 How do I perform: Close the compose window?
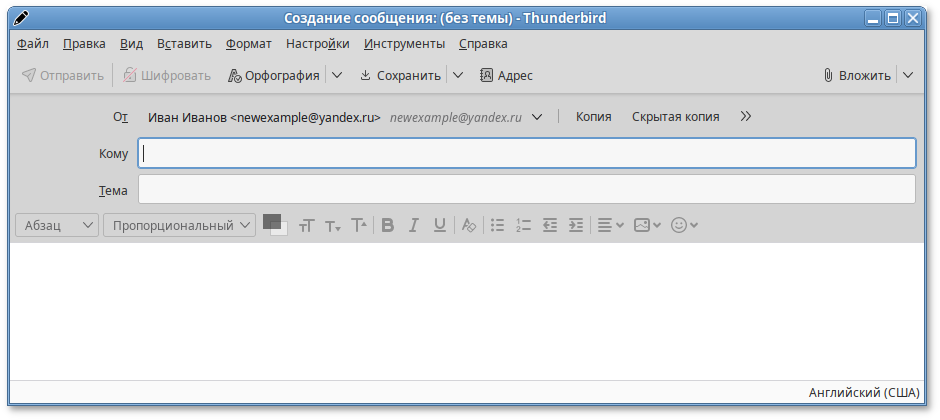(912, 19)
